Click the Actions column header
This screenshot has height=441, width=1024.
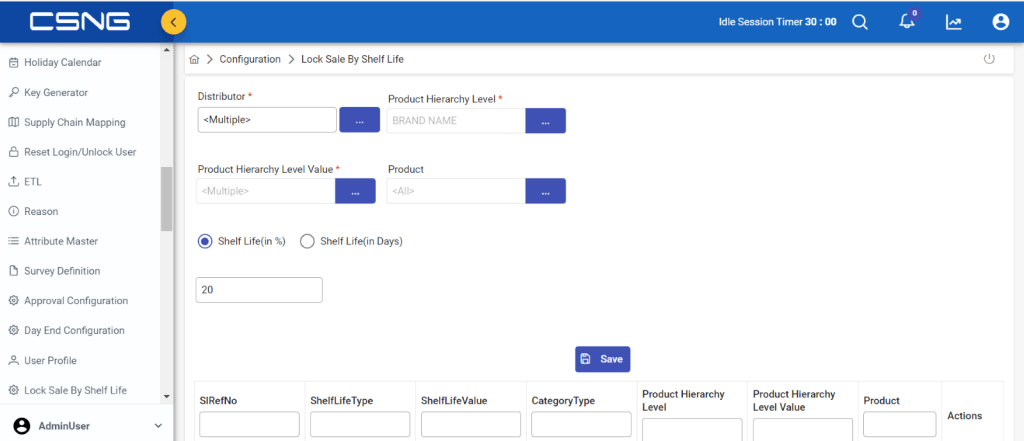[x=965, y=416]
